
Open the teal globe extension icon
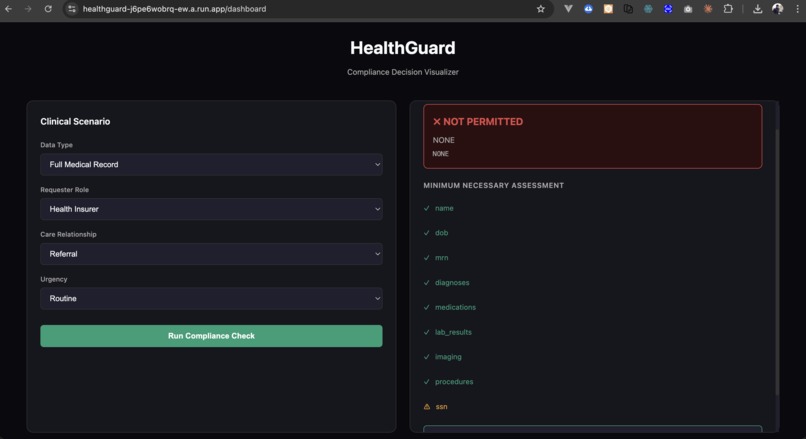[648, 9]
